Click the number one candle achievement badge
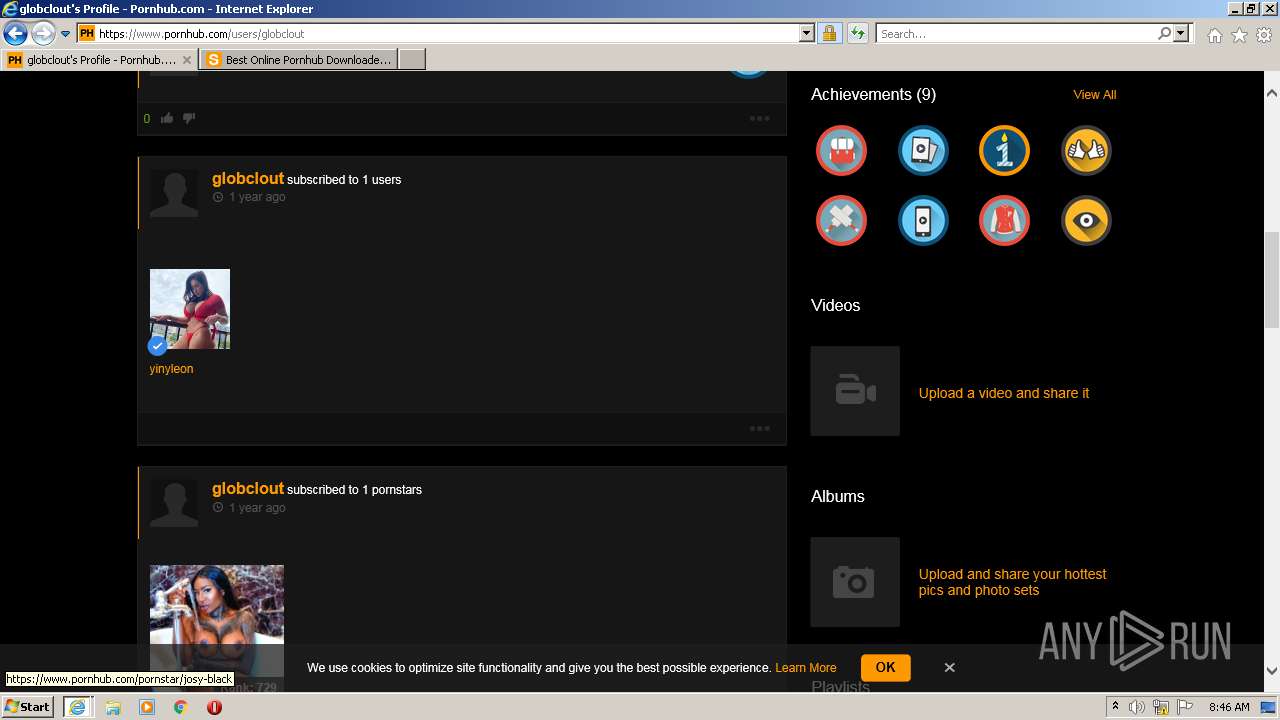Screen dimensions: 1280x720 [x=1004, y=151]
